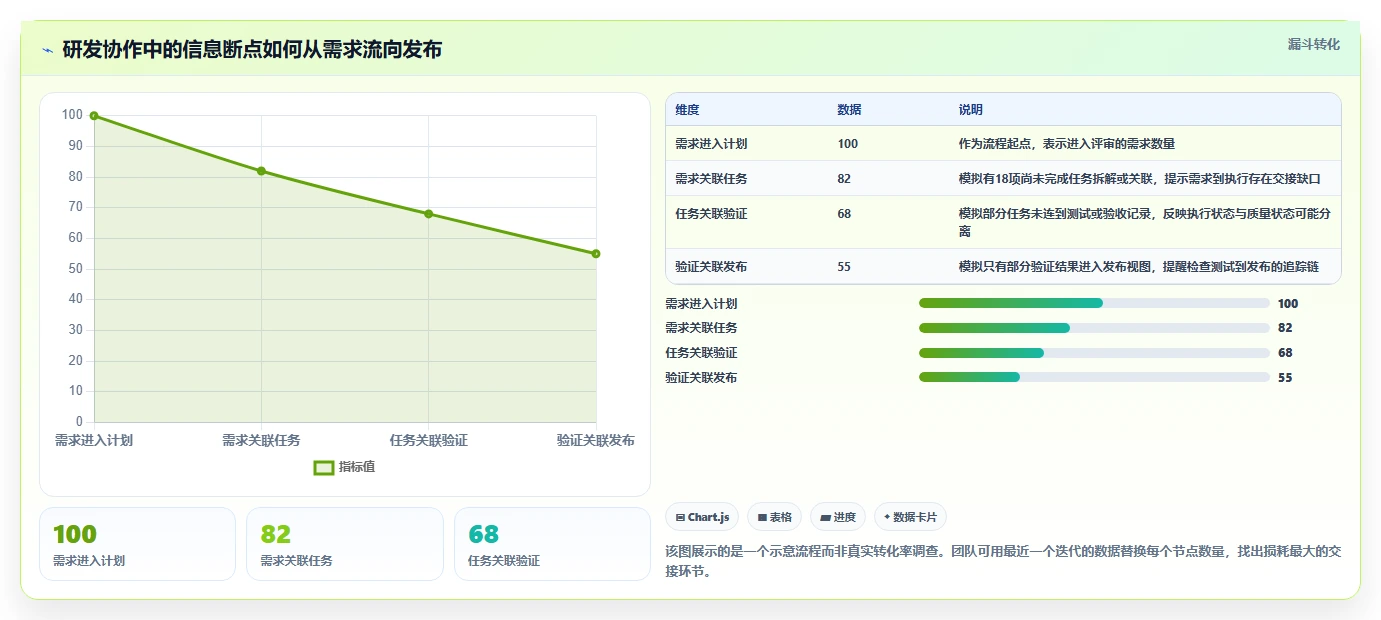Open the 100 需求进入计划 data card
Image resolution: width=1381 pixels, height=620 pixels.
(x=137, y=544)
